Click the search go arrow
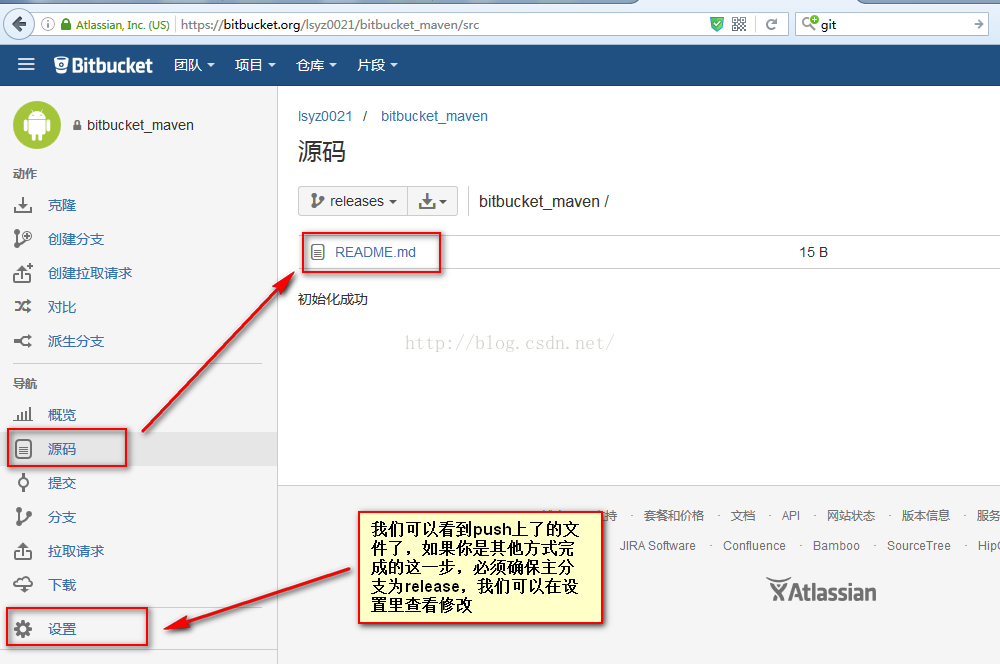This screenshot has width=1000, height=664. pyautogui.click(x=979, y=24)
